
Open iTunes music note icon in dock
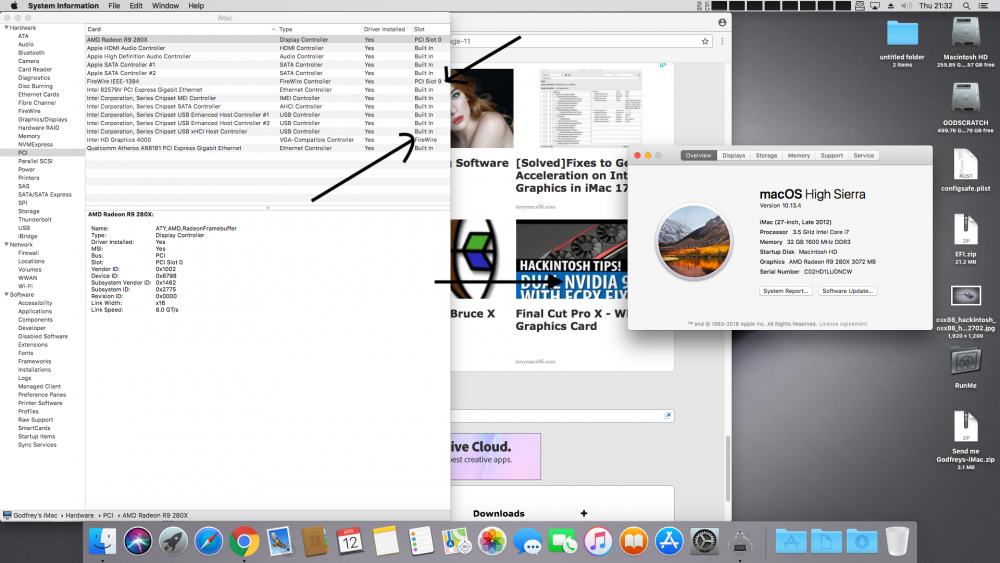[x=598, y=542]
